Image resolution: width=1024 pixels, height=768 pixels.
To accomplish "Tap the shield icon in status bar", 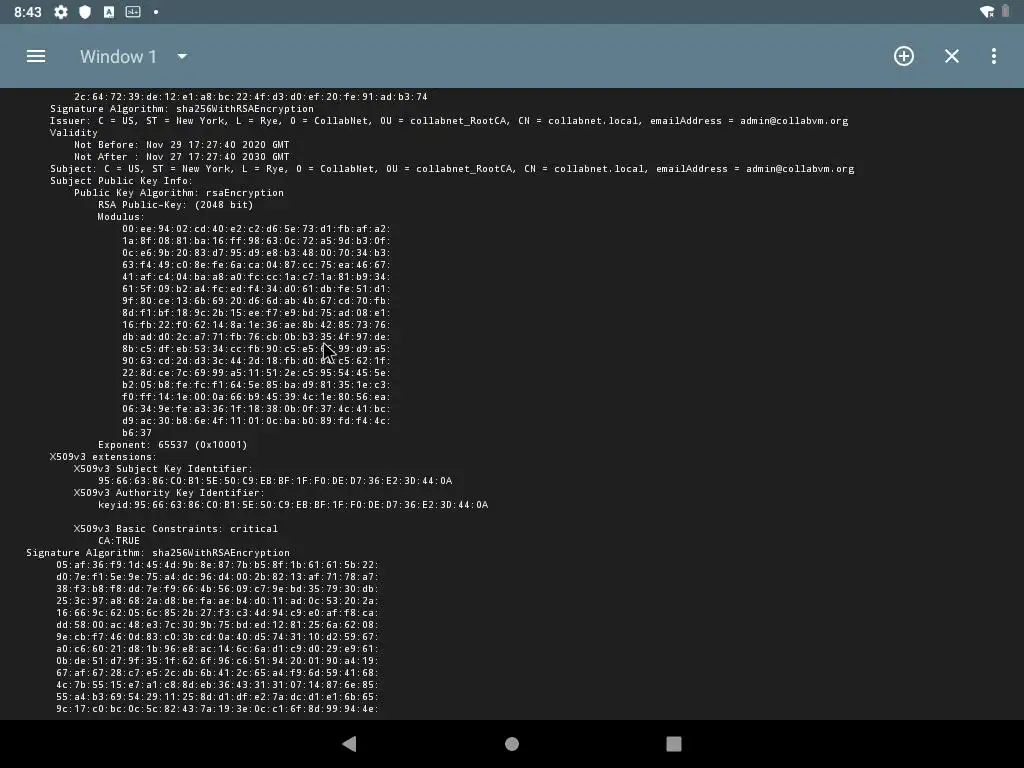I will tap(85, 12).
